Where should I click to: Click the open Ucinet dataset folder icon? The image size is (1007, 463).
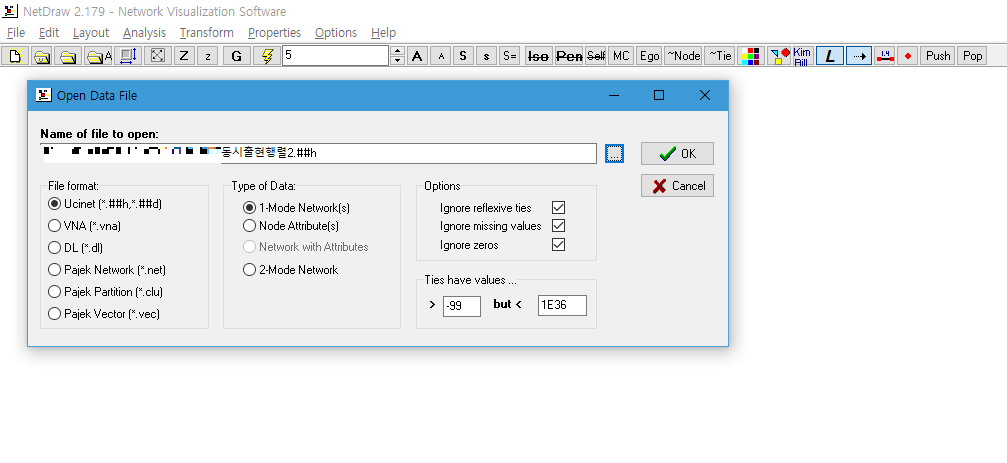pos(42,56)
